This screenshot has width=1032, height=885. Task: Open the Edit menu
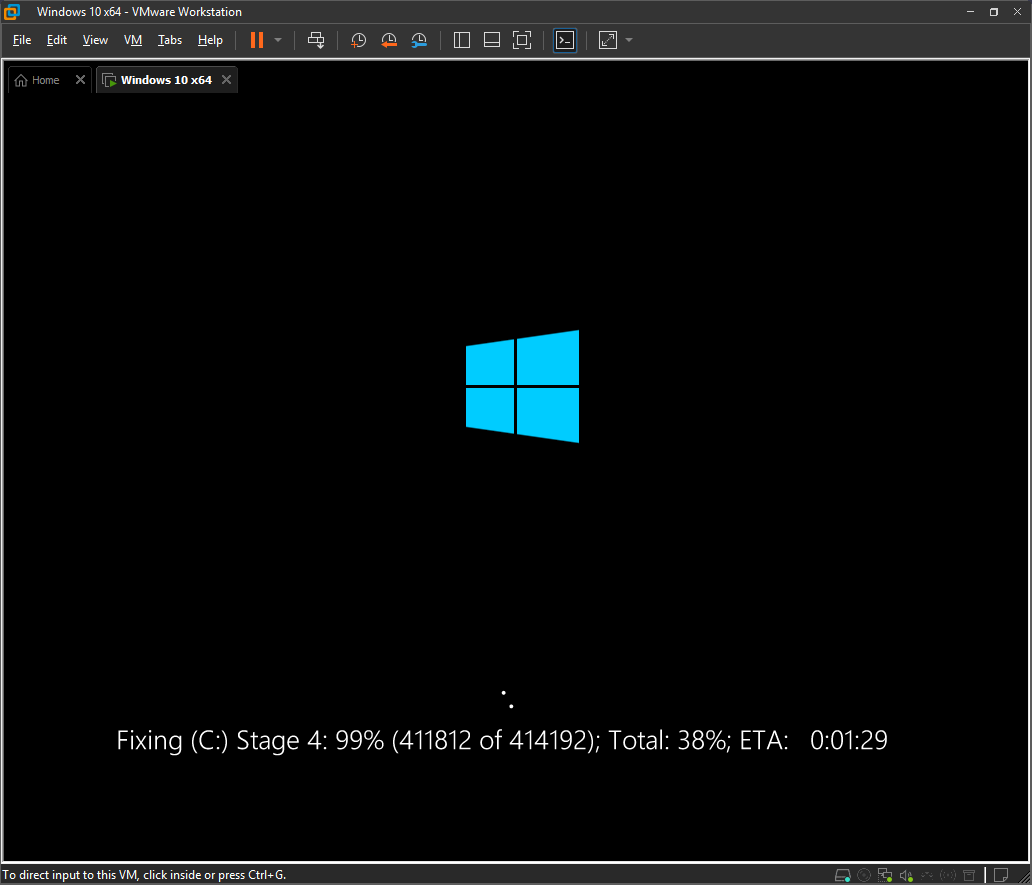point(57,40)
